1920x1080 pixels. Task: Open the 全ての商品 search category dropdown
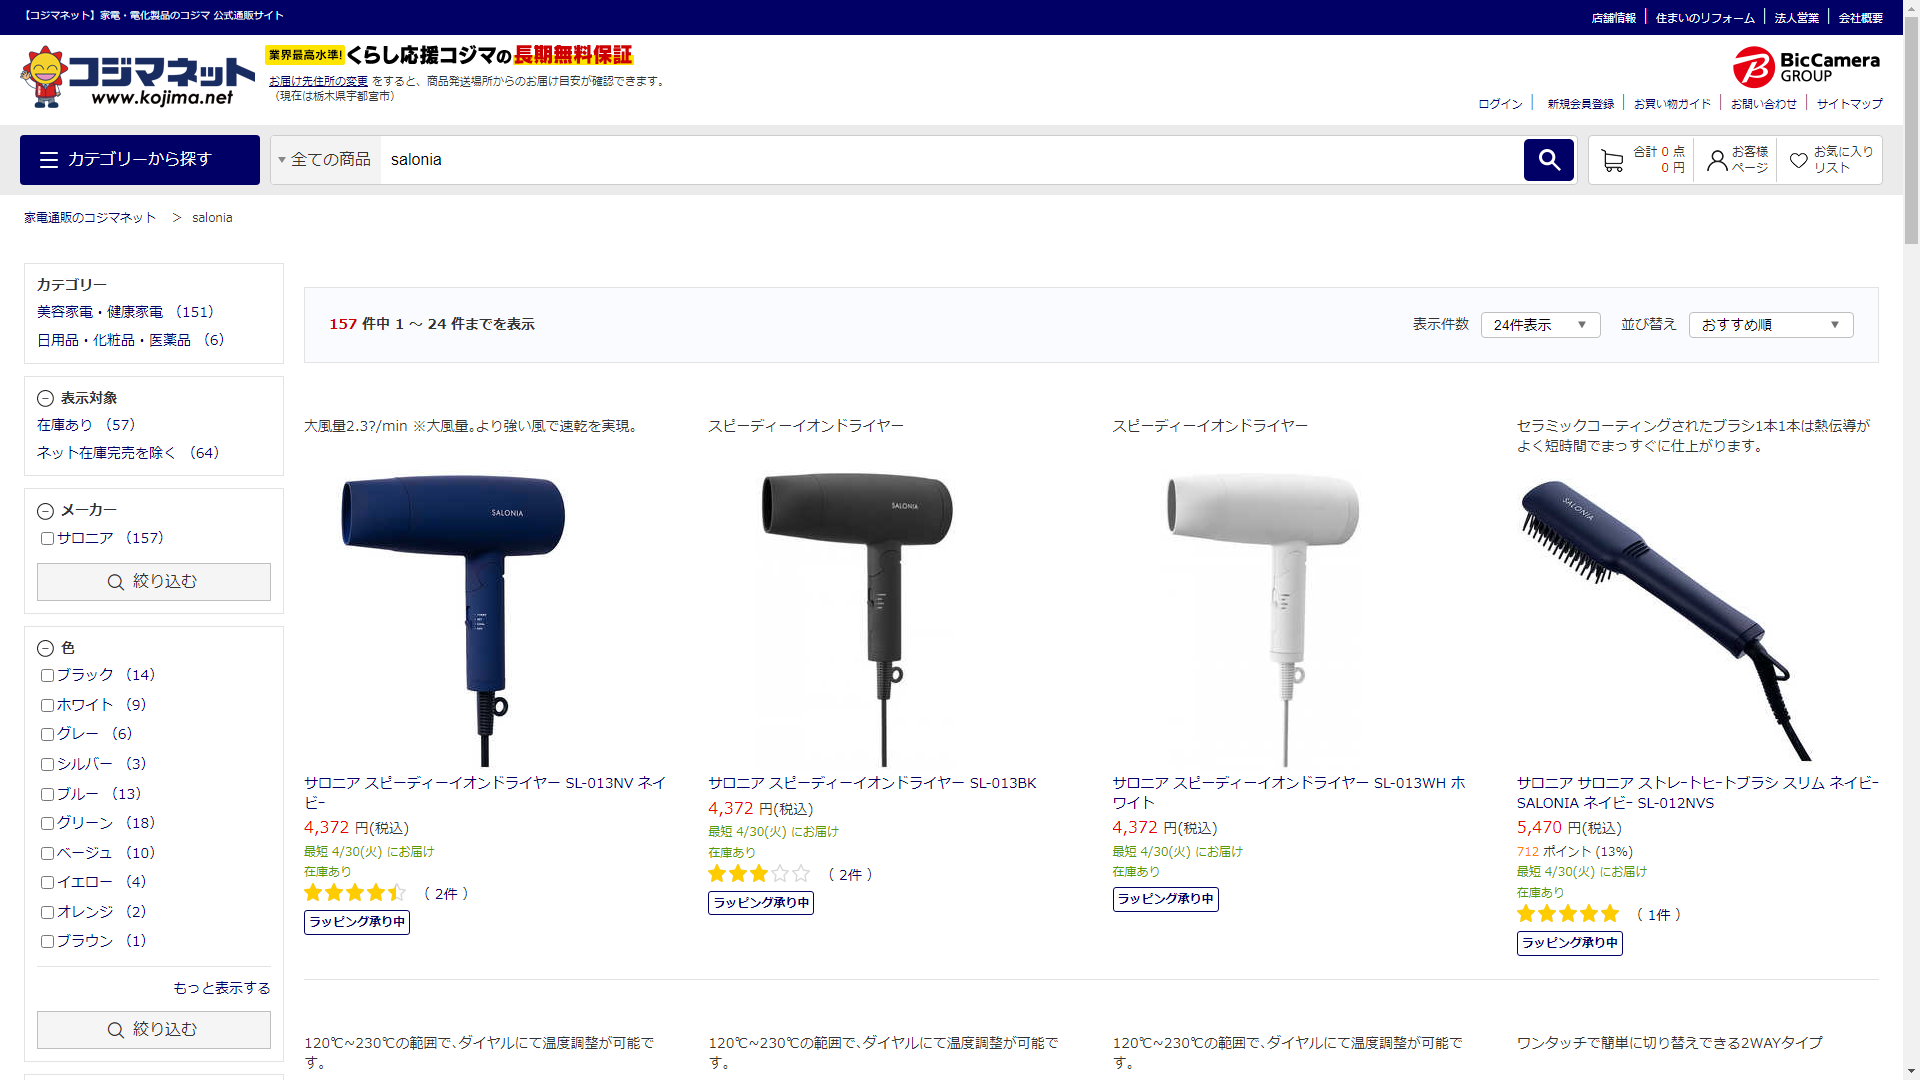click(x=325, y=160)
